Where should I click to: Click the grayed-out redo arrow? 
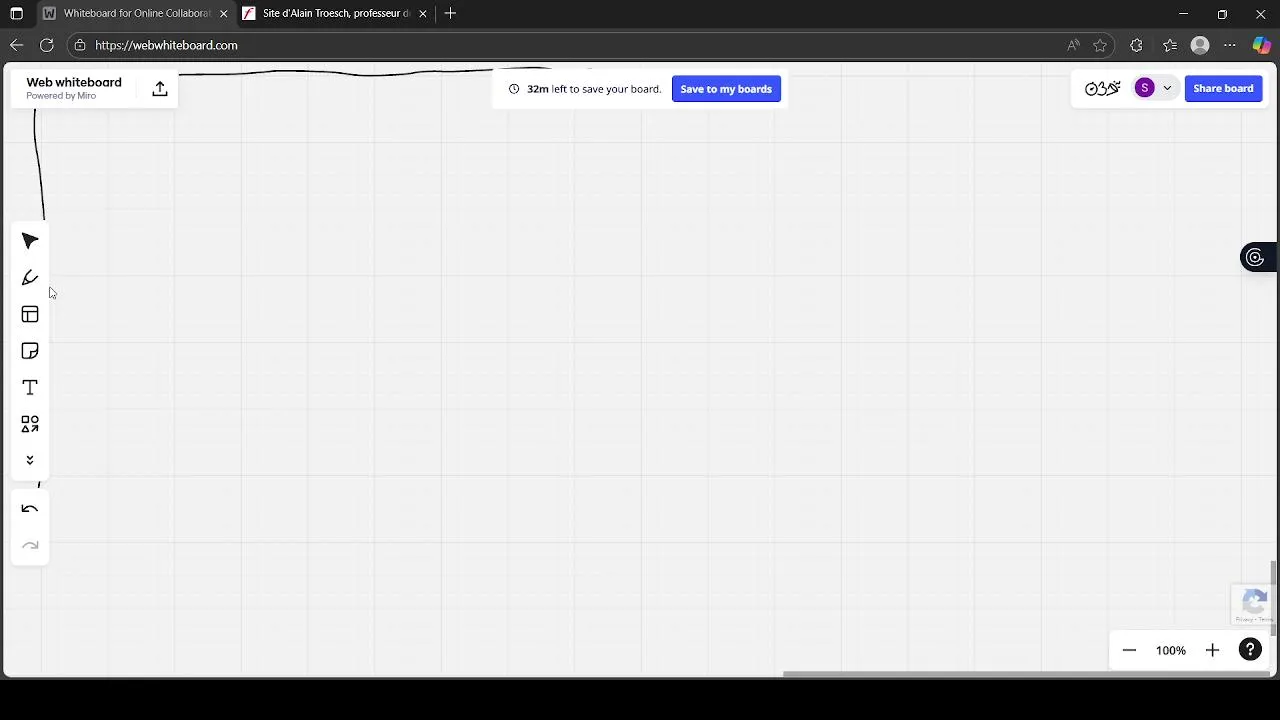pyautogui.click(x=30, y=546)
